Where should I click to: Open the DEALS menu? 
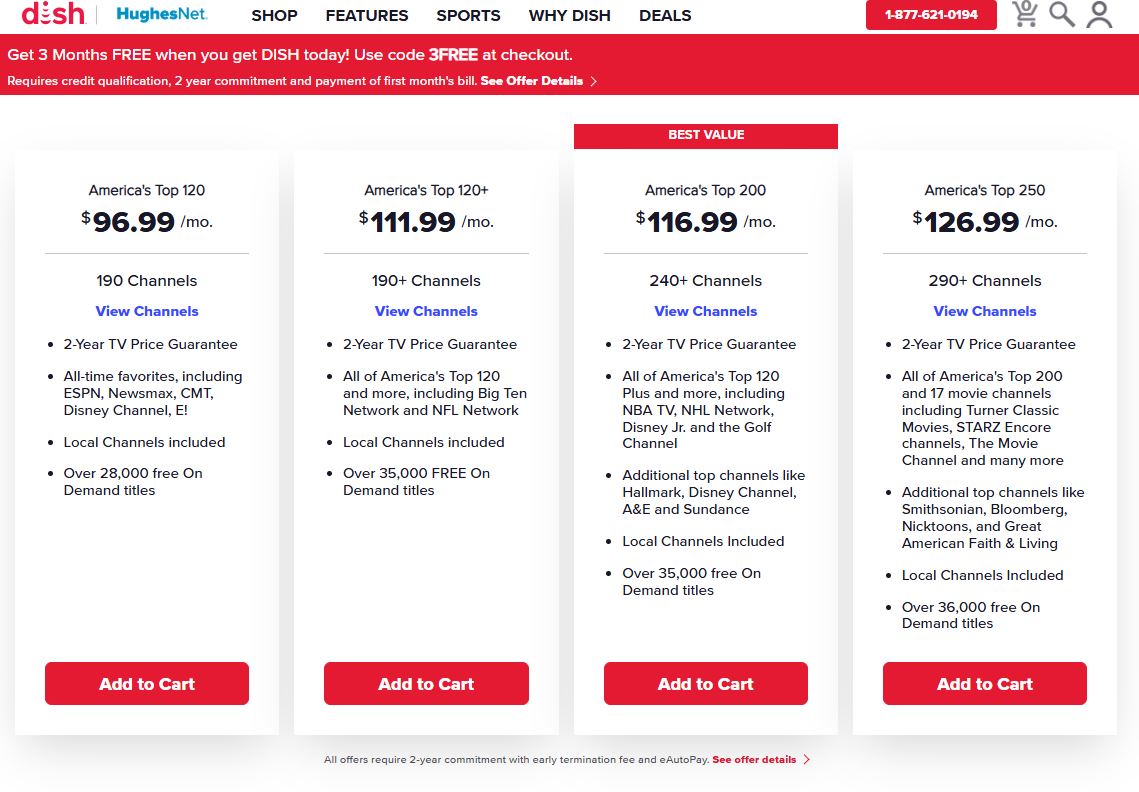[x=665, y=16]
